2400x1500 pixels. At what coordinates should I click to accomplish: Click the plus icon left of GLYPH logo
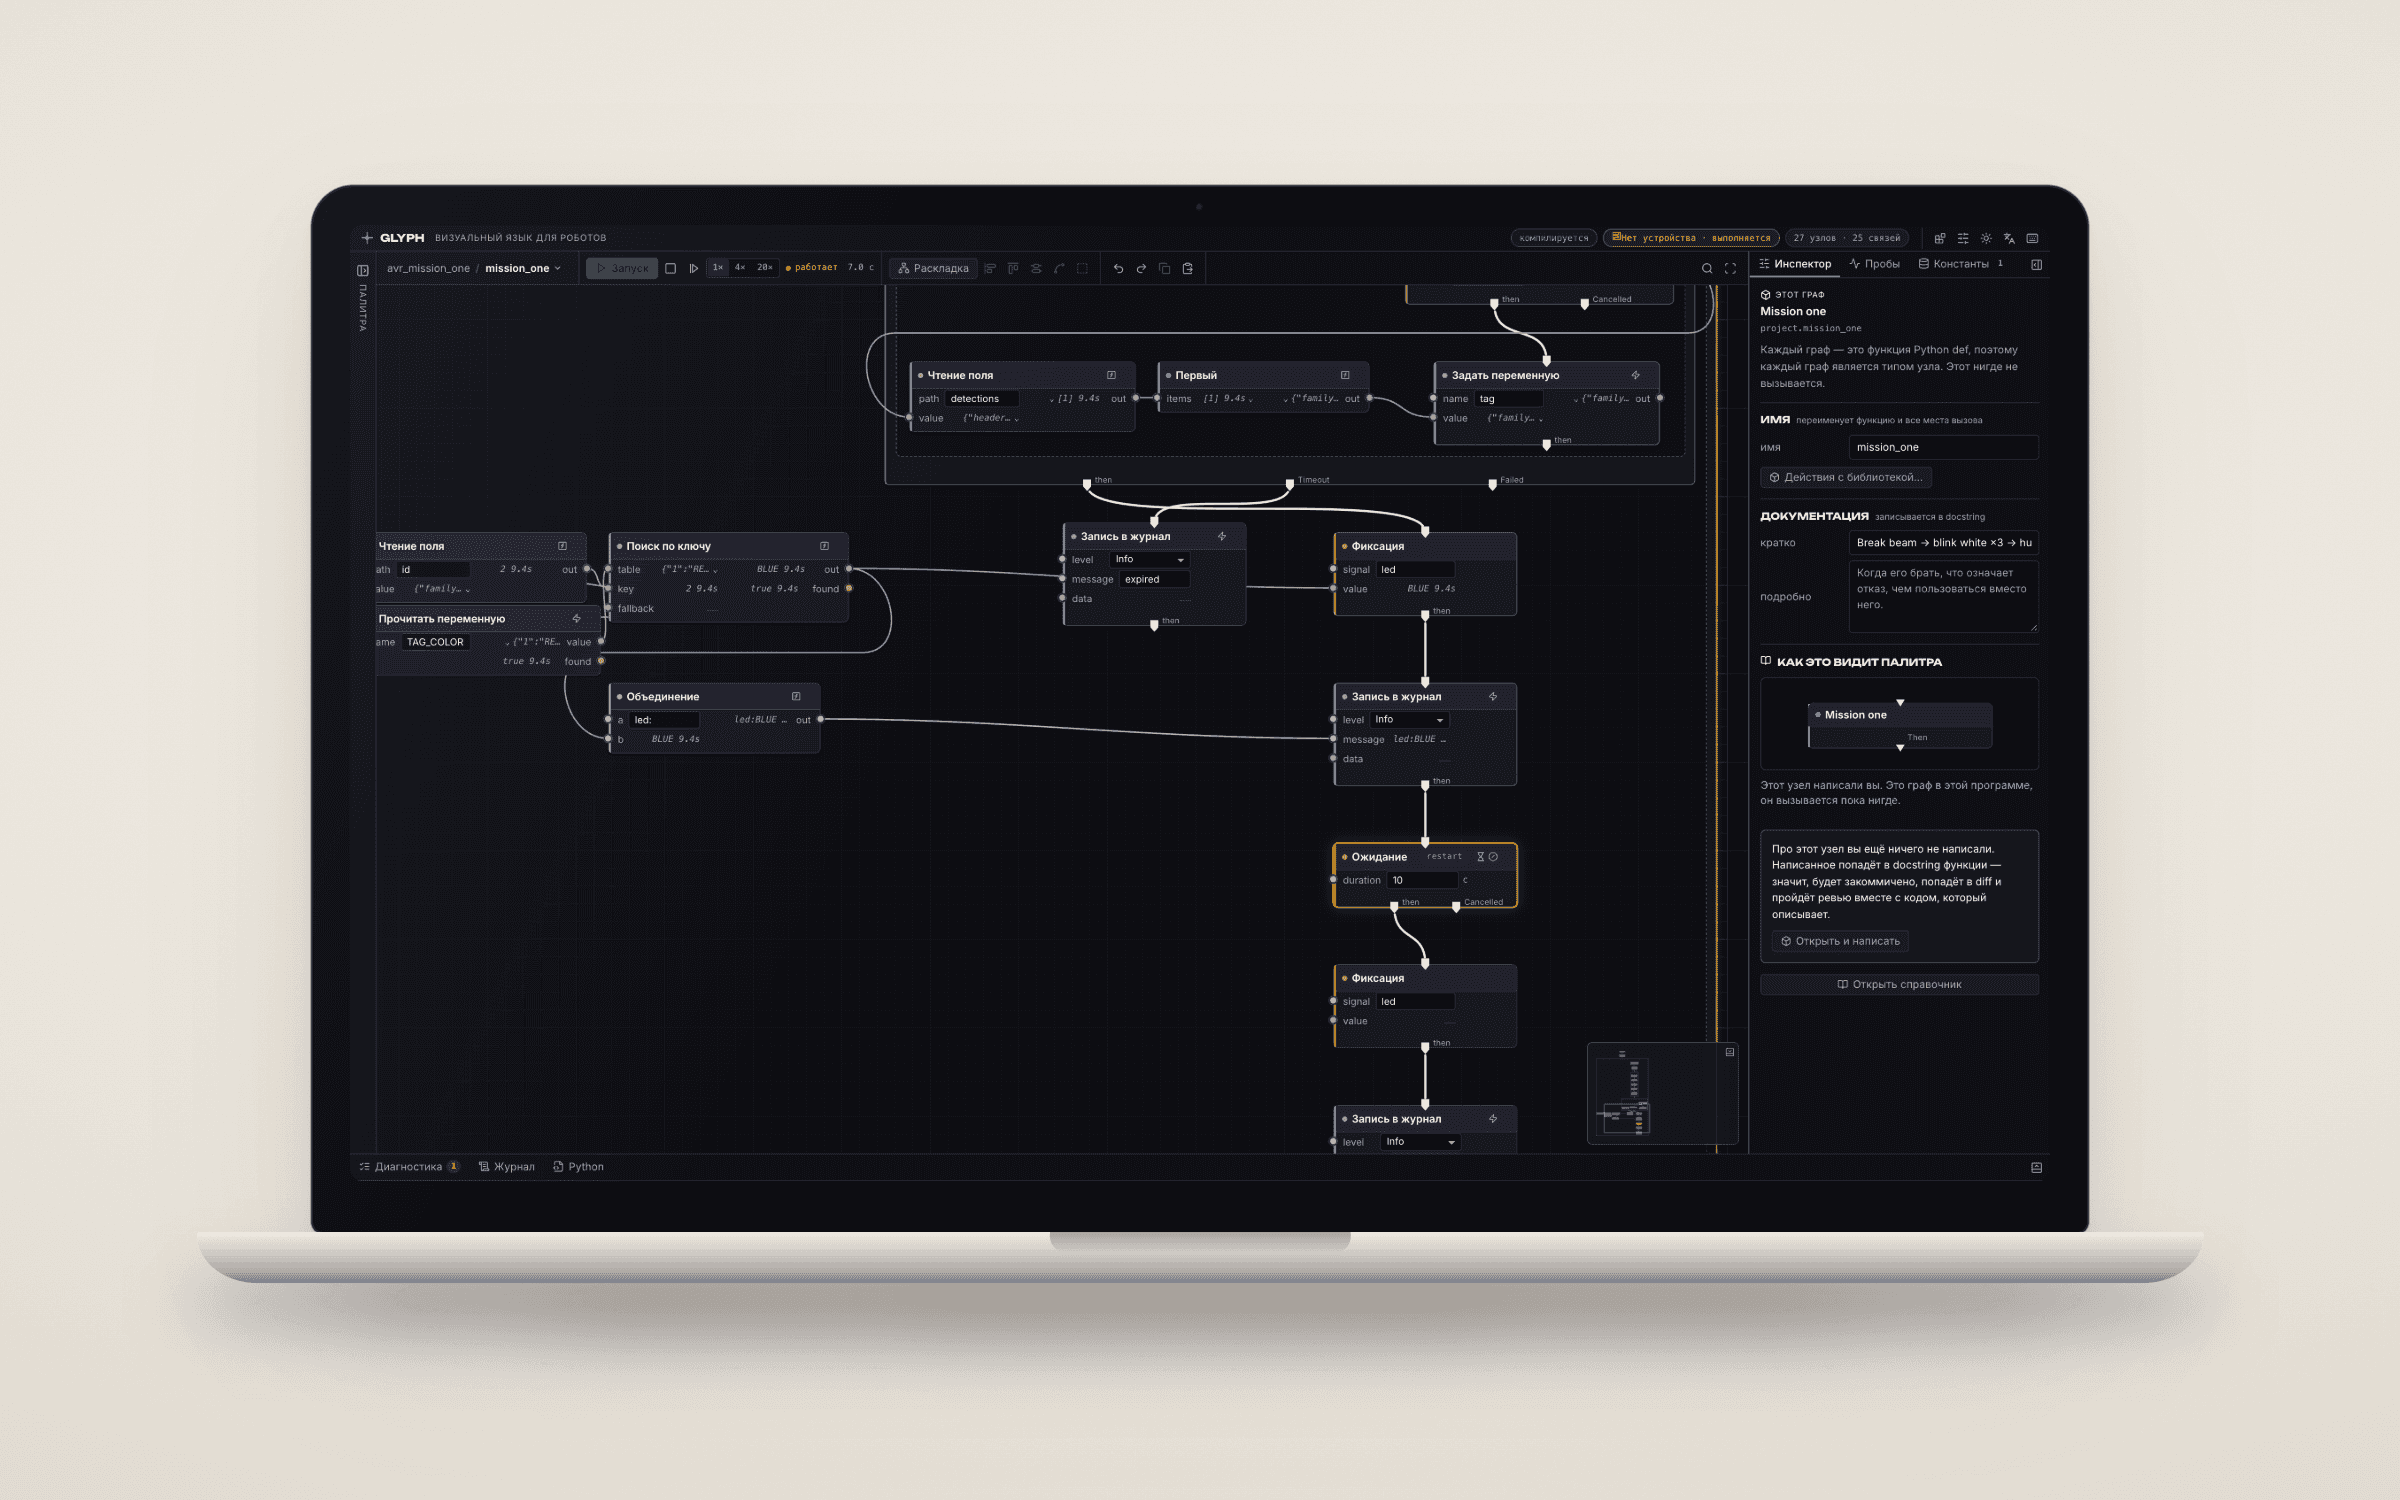point(367,238)
